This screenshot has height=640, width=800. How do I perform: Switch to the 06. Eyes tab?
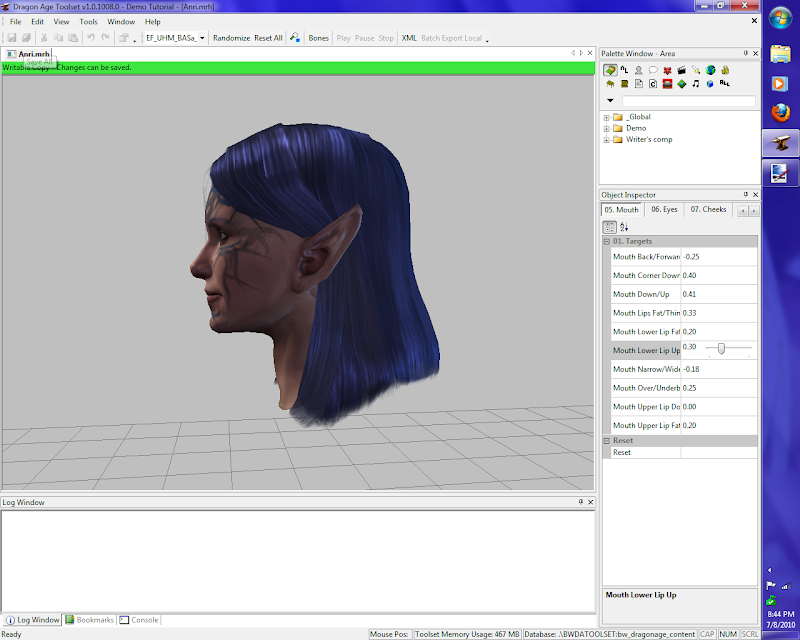(664, 210)
